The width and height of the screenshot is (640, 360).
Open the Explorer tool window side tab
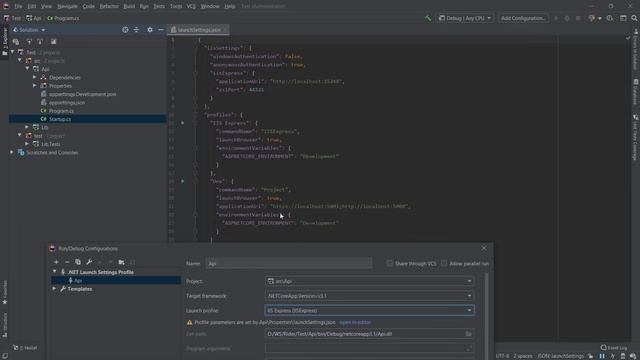point(4,42)
